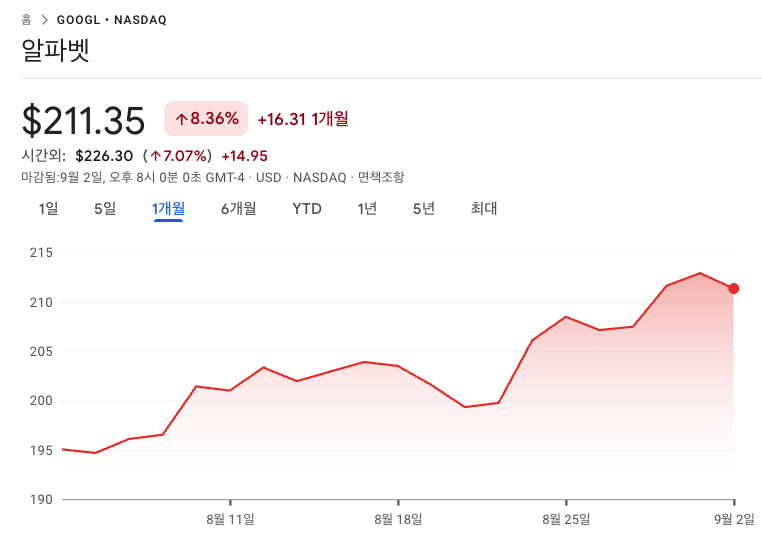Screen dimensions: 762x539
Task: Click the 홈 breadcrumb link
Action: pyautogui.click(x=26, y=19)
